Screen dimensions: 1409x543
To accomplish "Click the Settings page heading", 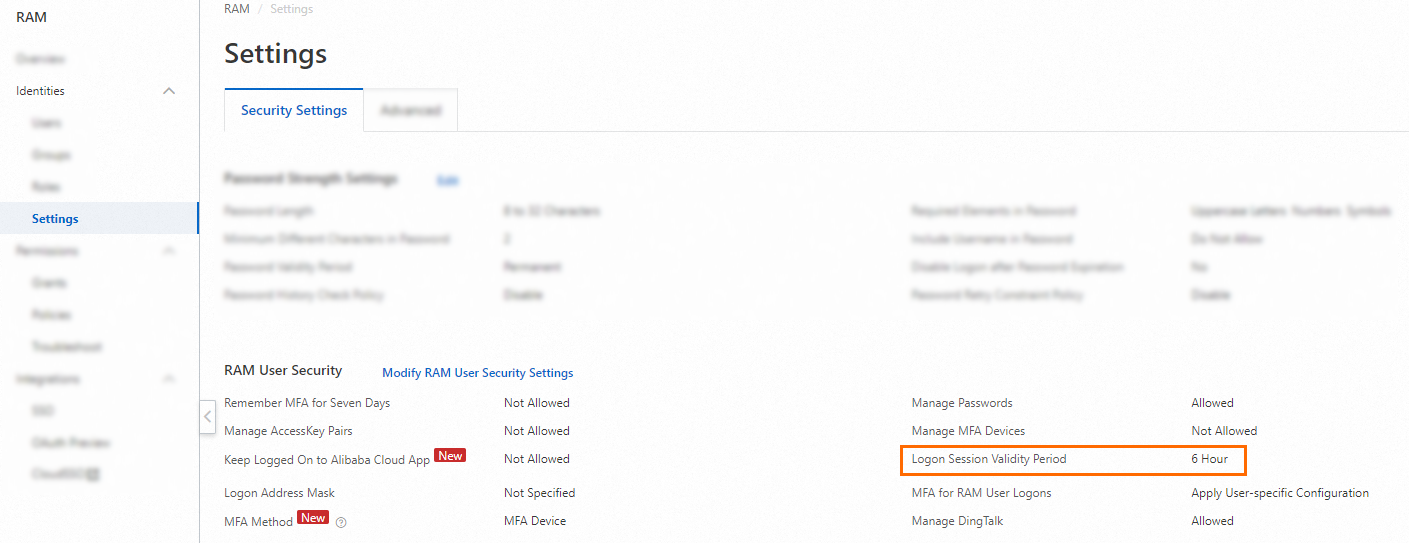I will pyautogui.click(x=275, y=53).
